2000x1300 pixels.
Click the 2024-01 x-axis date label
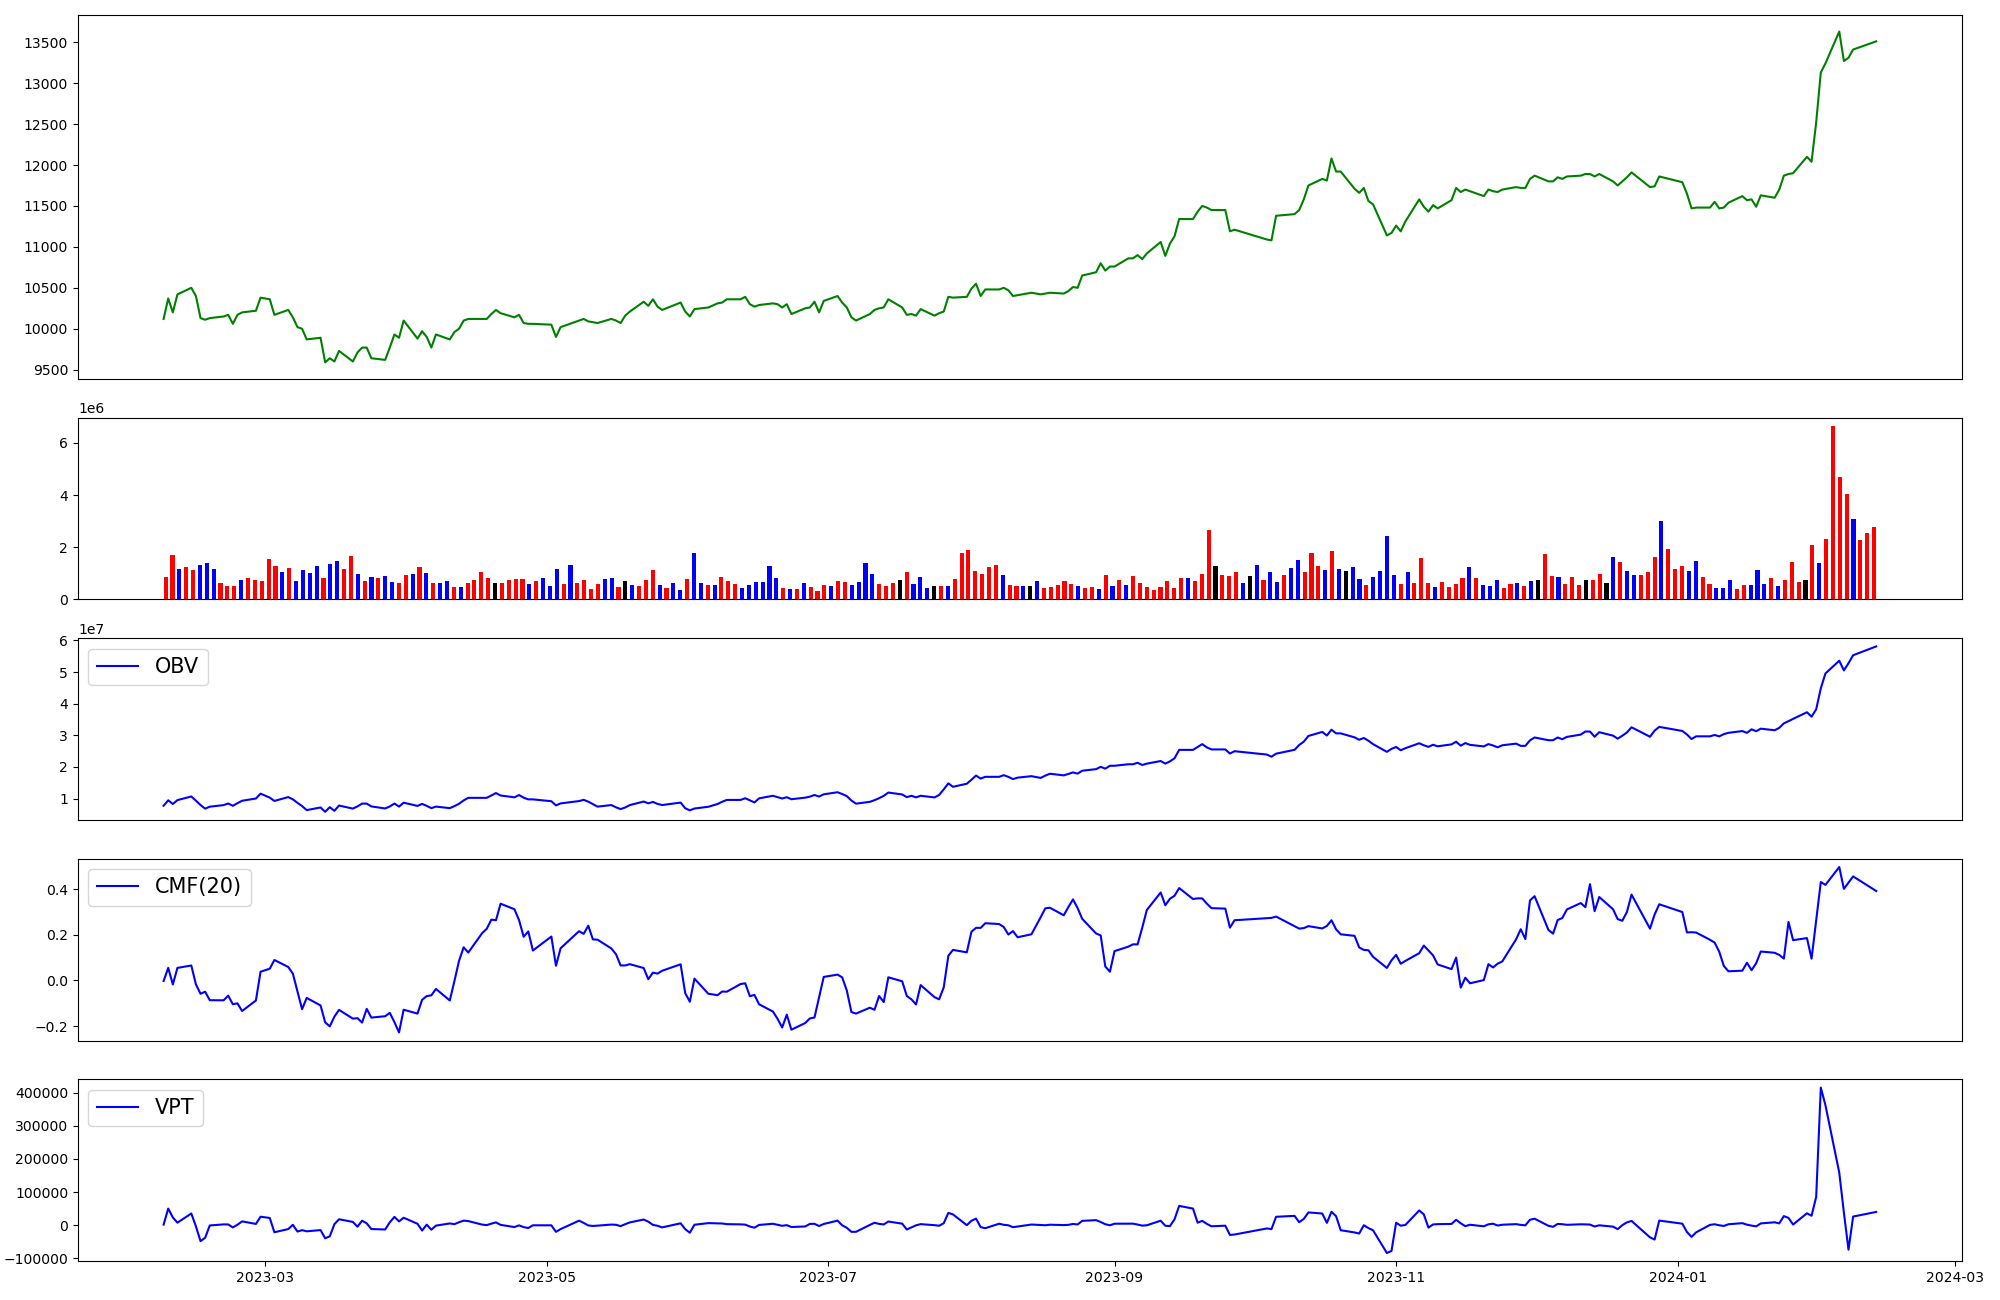pos(1678,1277)
